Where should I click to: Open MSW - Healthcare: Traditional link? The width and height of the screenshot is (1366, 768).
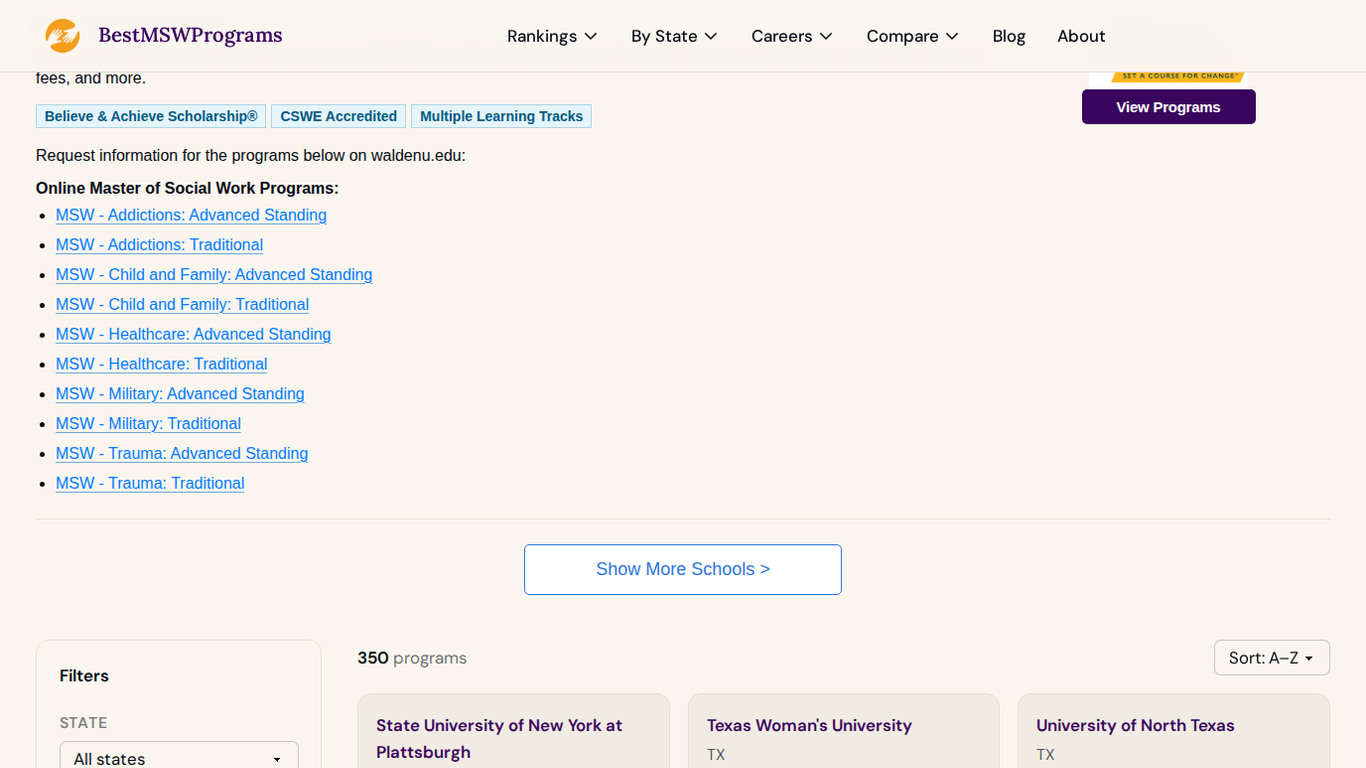[x=161, y=364]
